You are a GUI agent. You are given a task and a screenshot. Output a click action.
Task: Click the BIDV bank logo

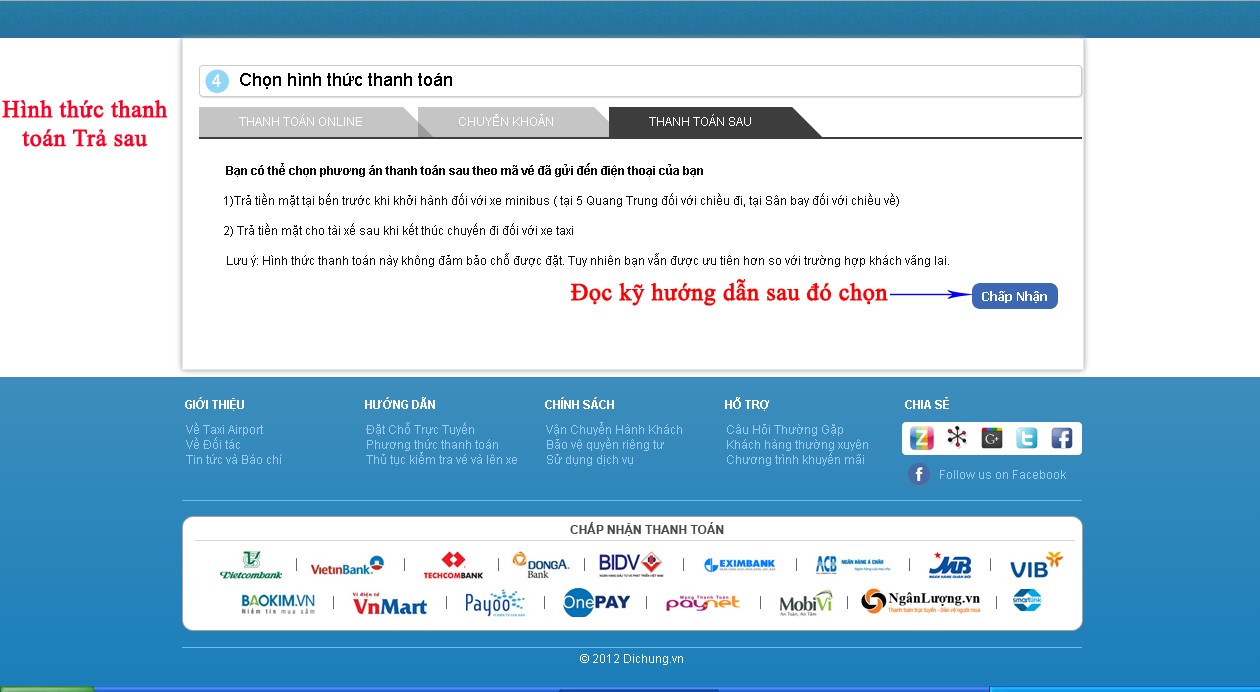[630, 565]
